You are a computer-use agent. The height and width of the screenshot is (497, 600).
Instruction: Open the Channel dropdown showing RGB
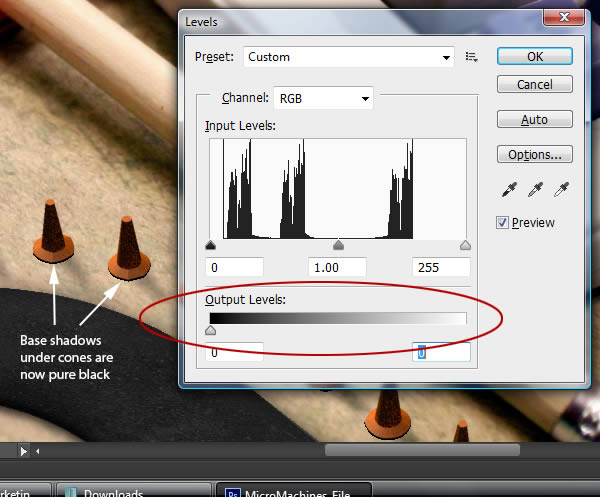coord(323,98)
